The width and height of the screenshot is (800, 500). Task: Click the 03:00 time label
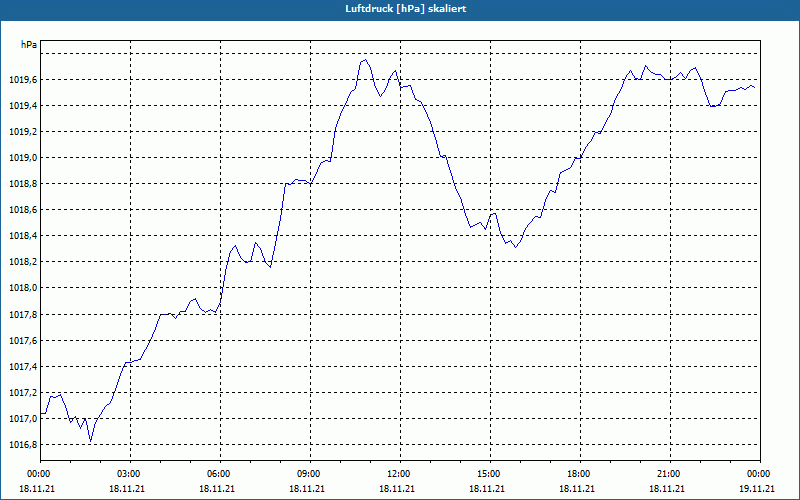pyautogui.click(x=130, y=473)
